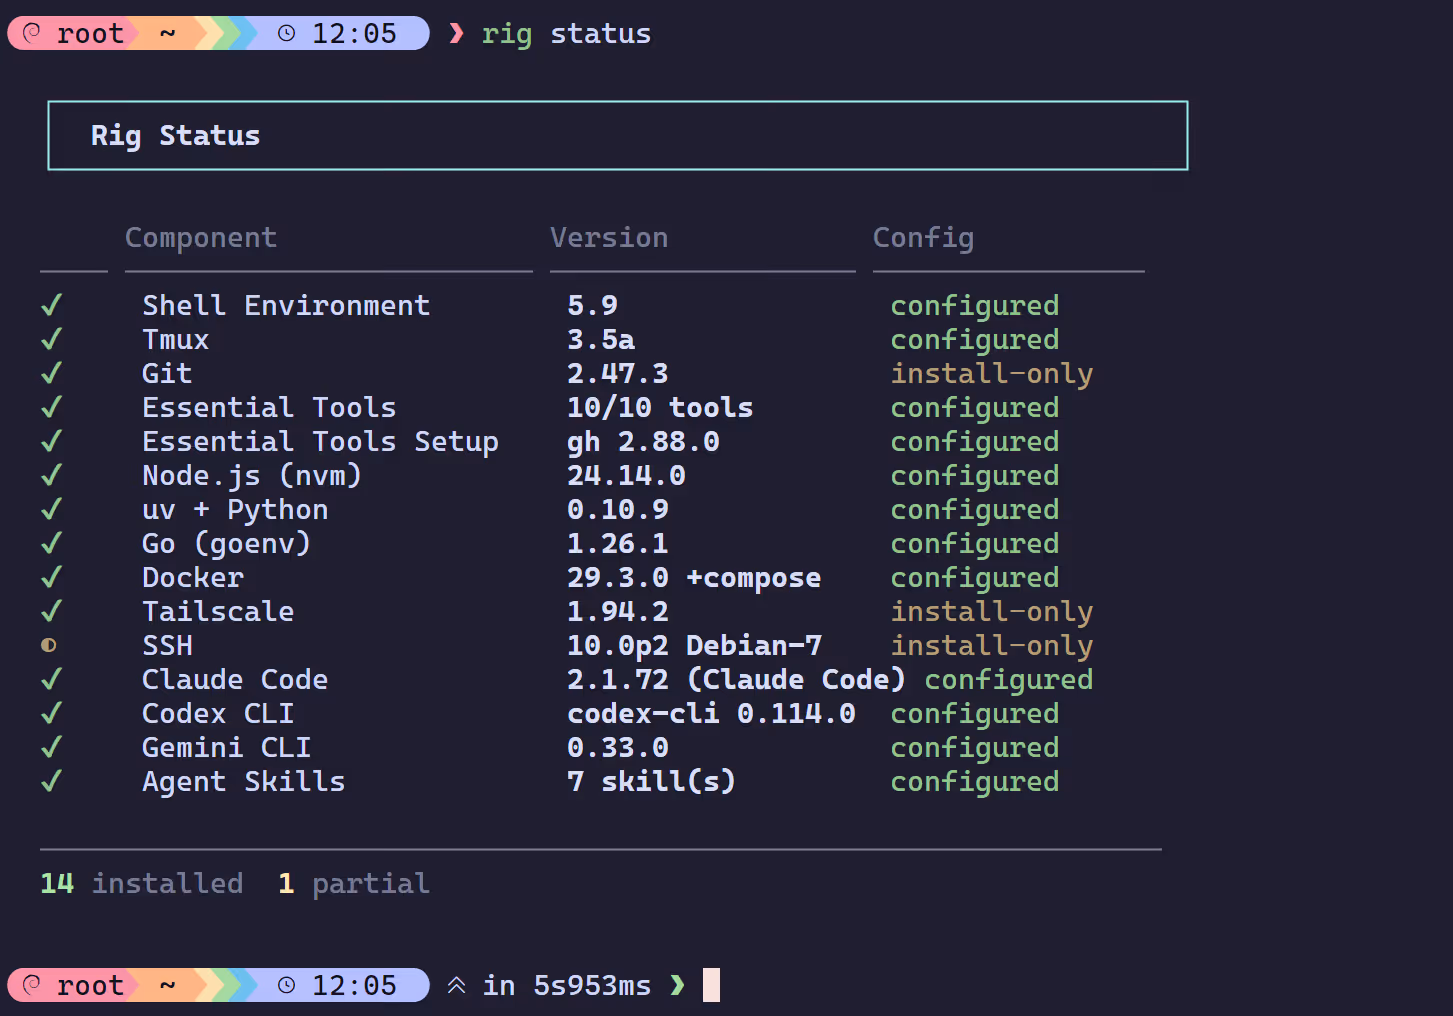
Task: Click the Config column header
Action: pyautogui.click(x=923, y=238)
